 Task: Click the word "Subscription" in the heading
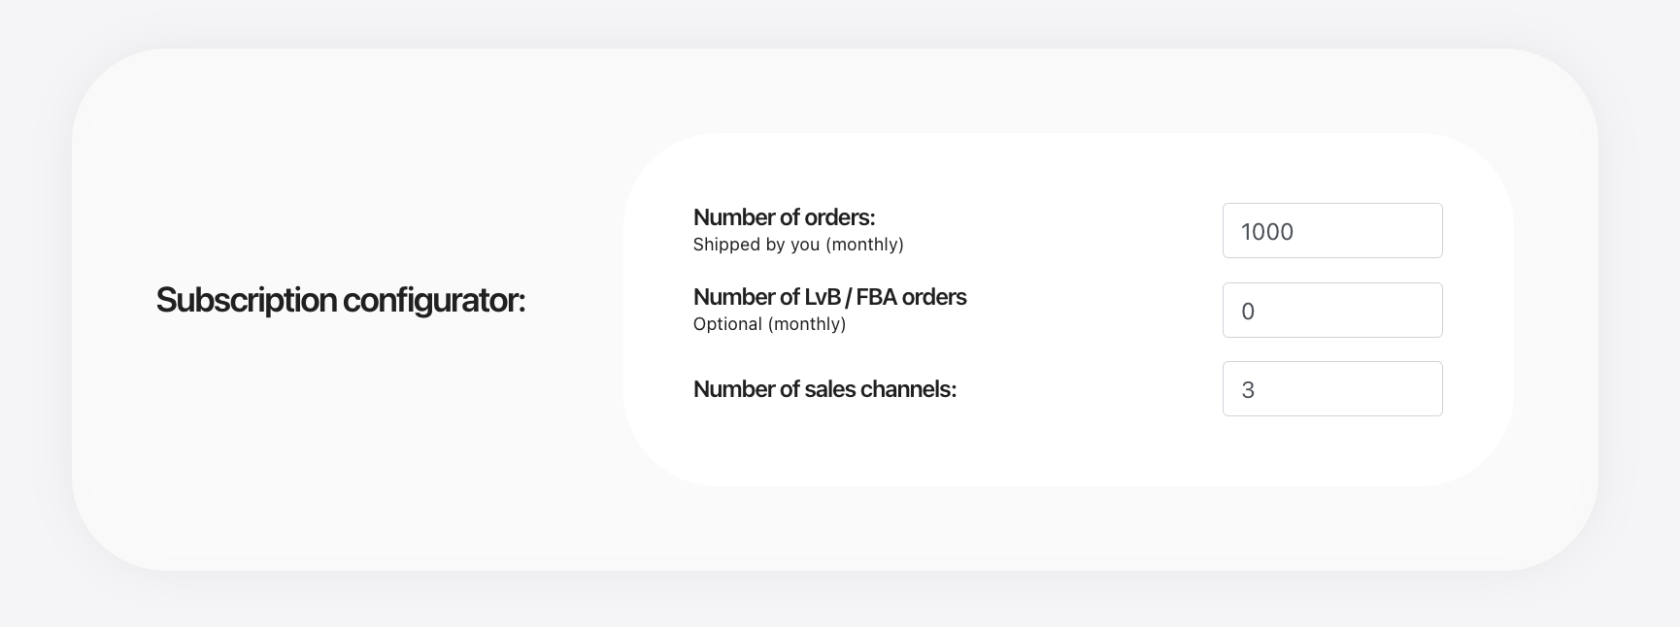tap(246, 300)
